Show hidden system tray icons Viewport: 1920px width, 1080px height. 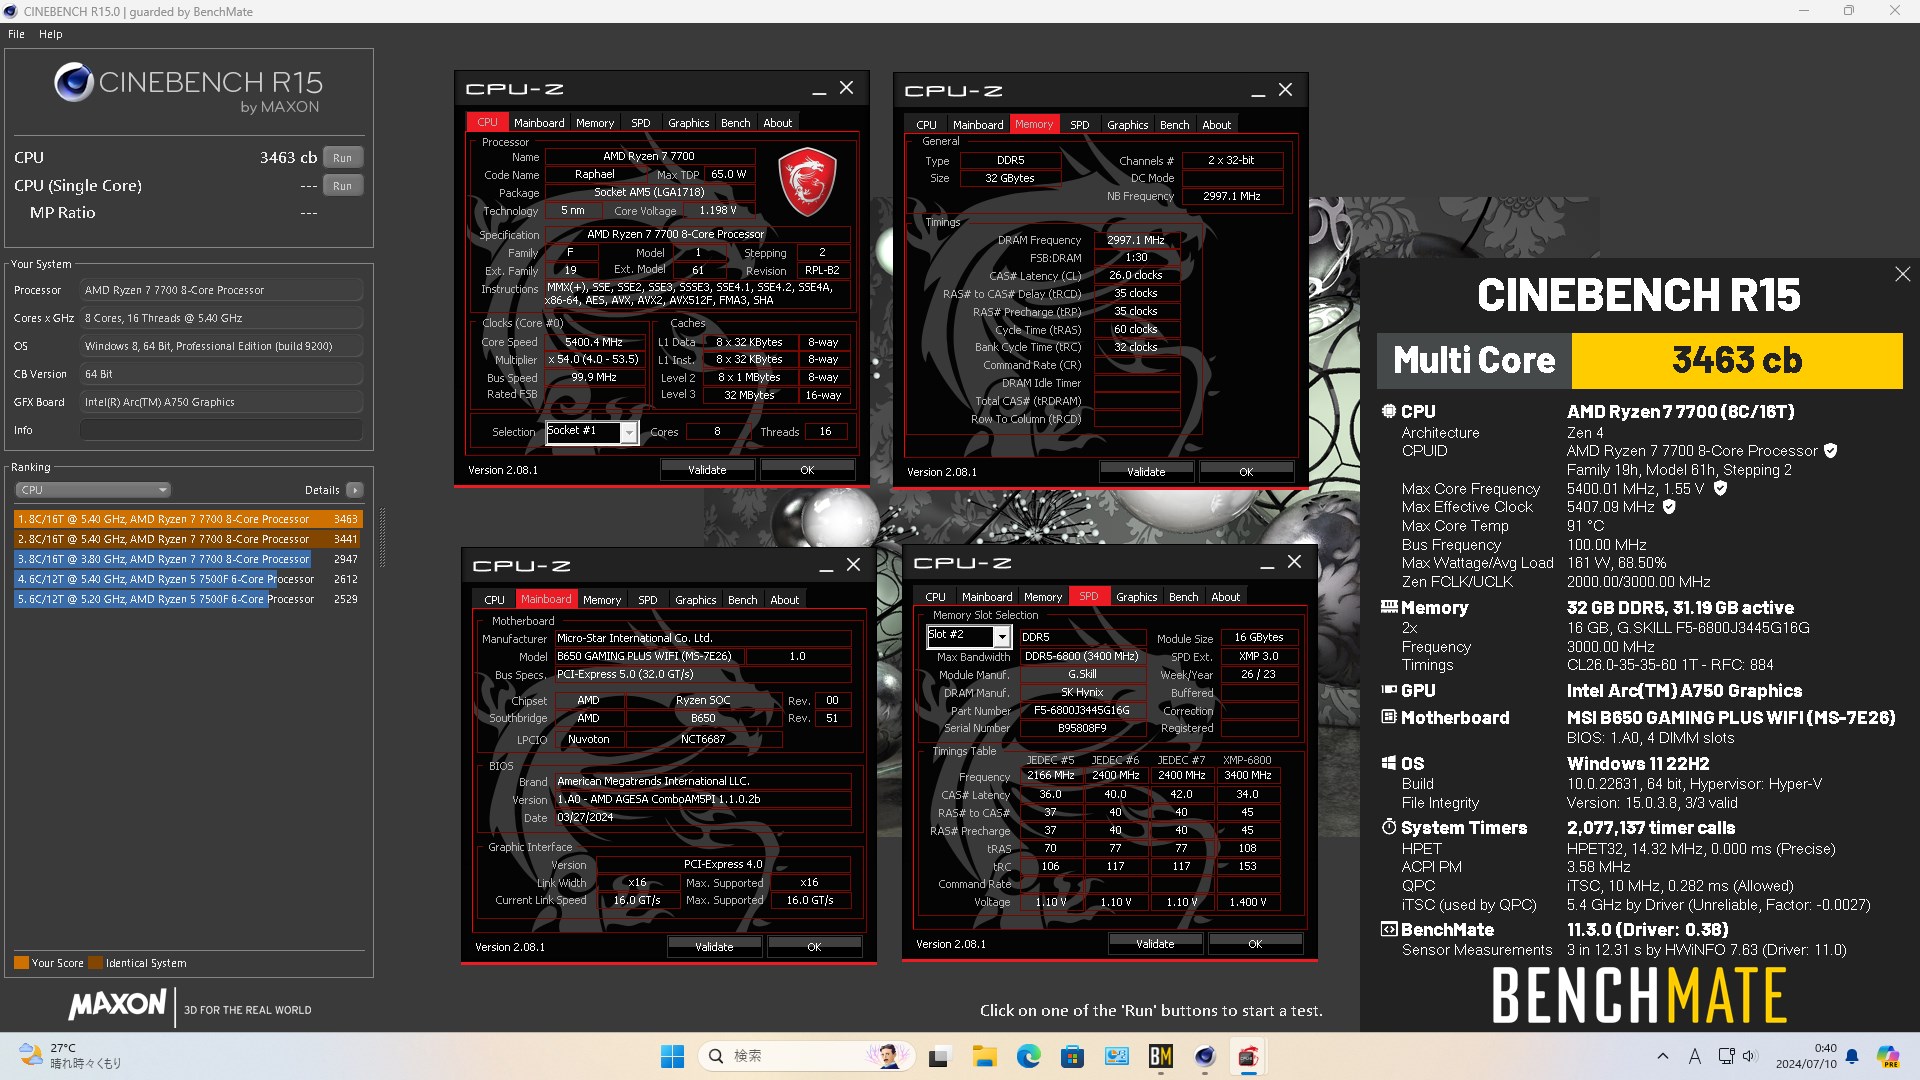coord(1662,1056)
